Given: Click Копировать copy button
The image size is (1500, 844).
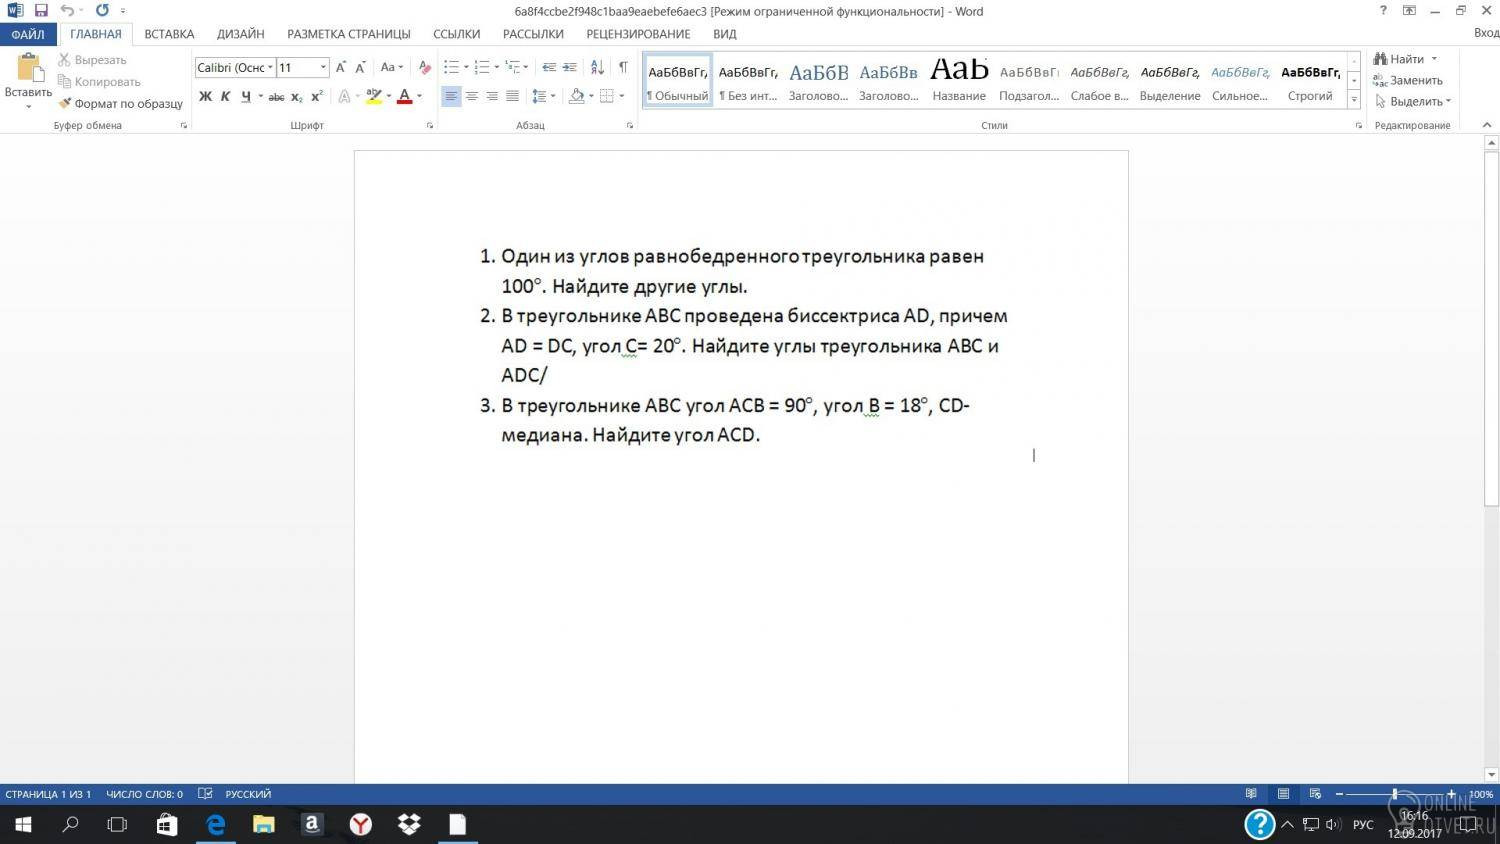Looking at the screenshot, I should [99, 82].
